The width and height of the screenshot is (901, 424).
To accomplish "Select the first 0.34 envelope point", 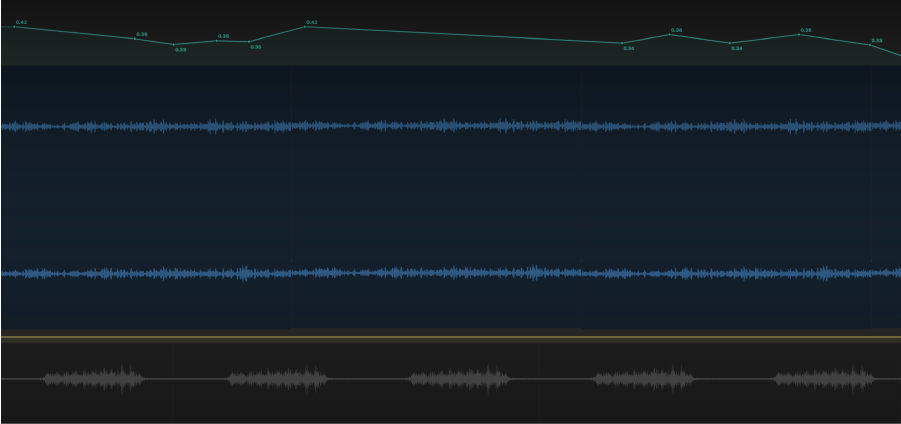I will (x=622, y=43).
